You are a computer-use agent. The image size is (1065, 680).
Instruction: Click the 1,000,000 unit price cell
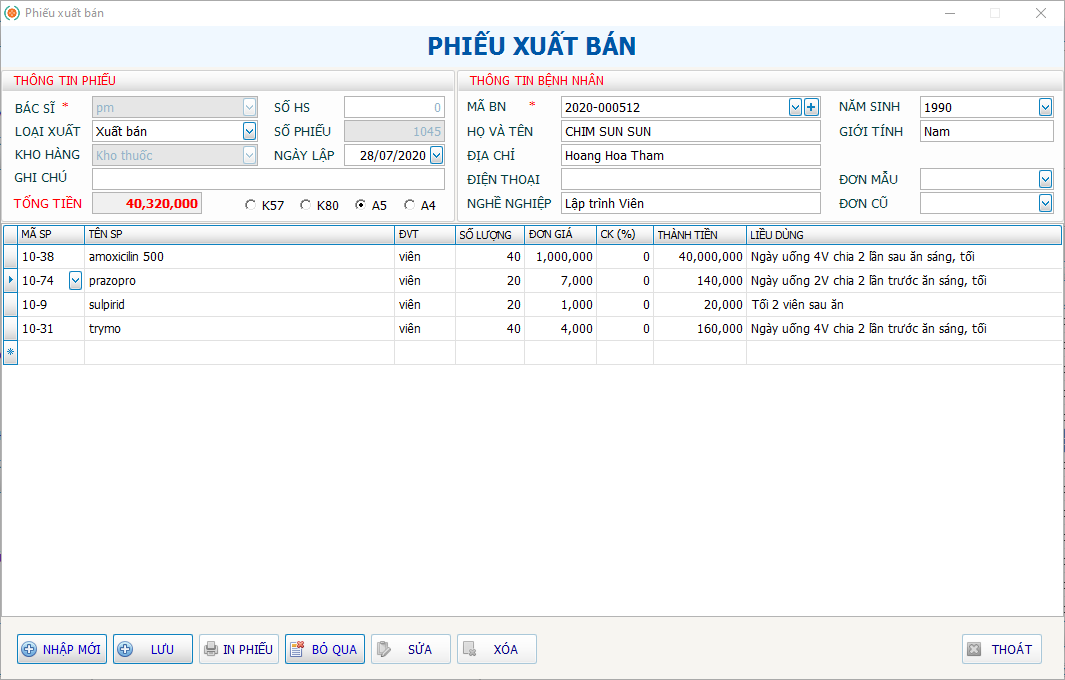tap(560, 257)
